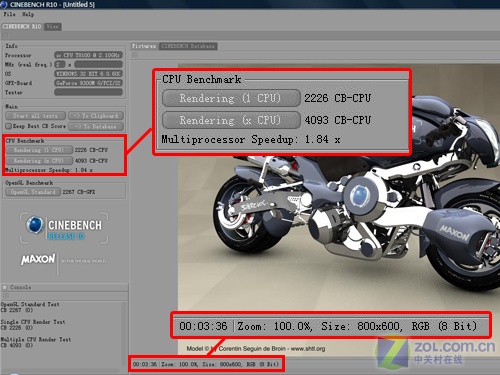Click the To Database button
Image resolution: width=500 pixels, height=375 pixels.
tap(96, 127)
